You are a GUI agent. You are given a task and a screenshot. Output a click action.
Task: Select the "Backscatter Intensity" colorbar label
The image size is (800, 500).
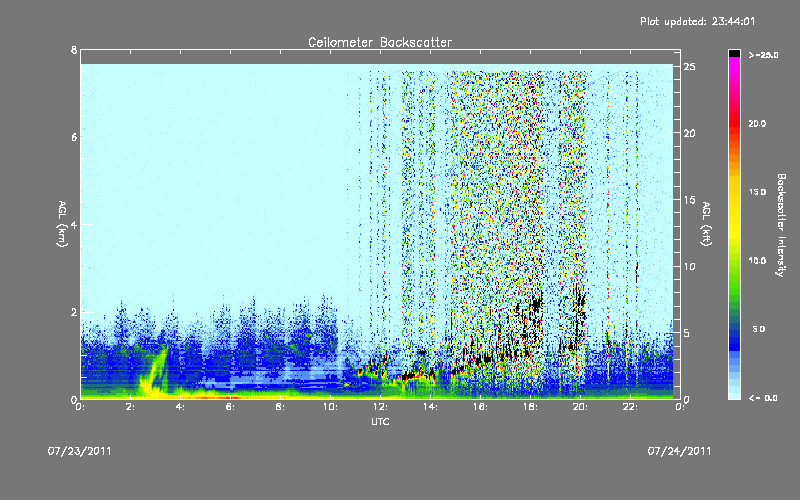coord(781,225)
